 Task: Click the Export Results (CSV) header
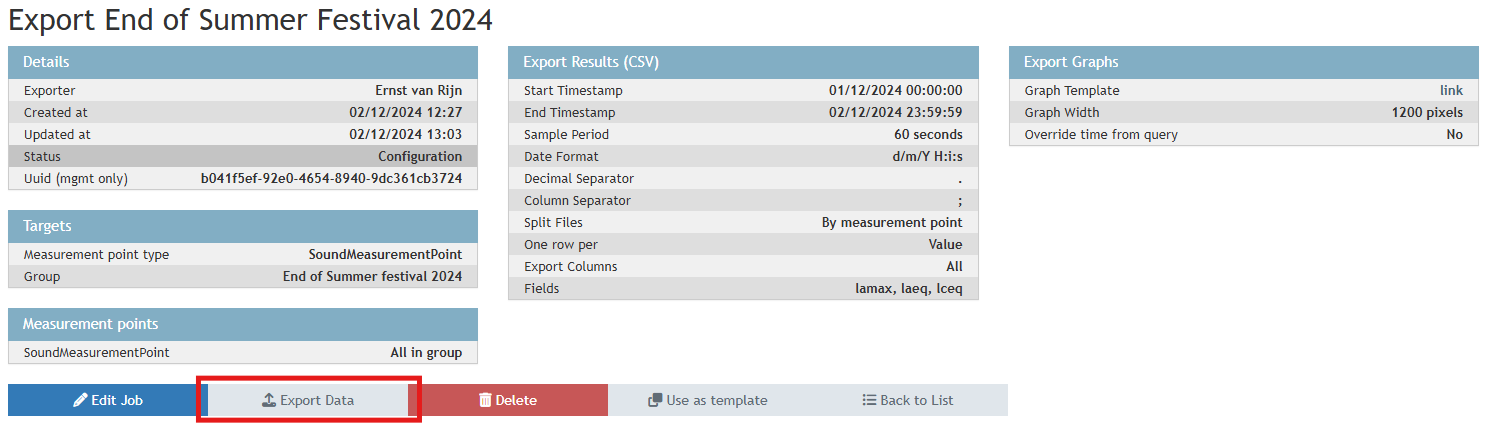pyautogui.click(x=743, y=62)
